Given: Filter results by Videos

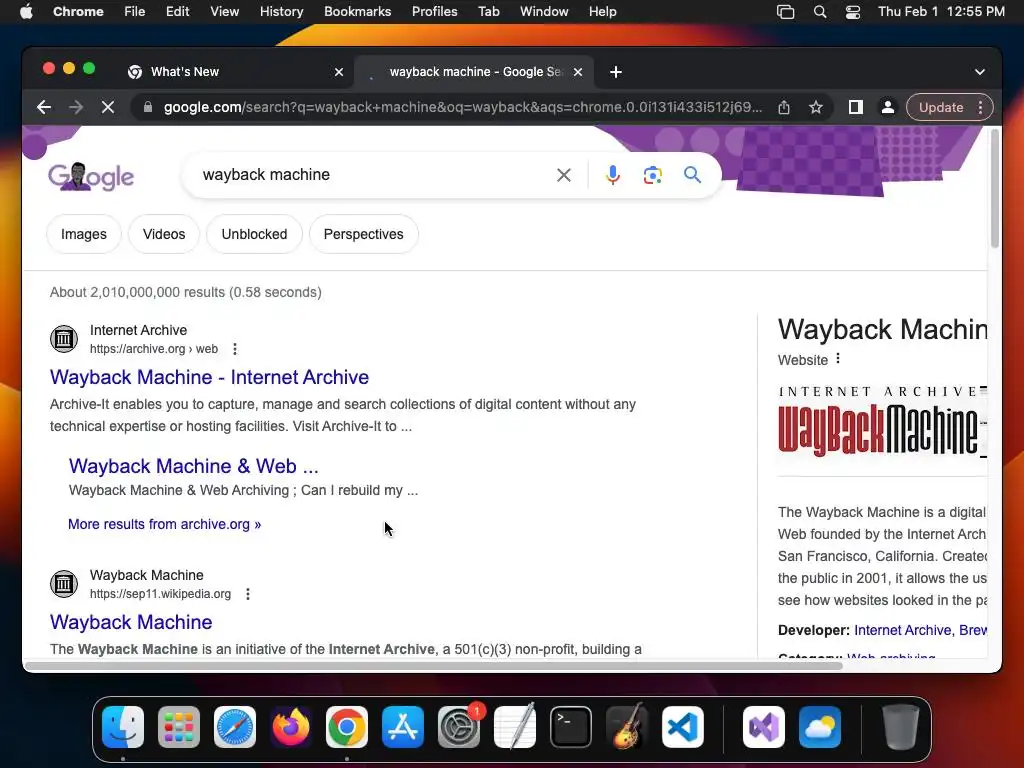Looking at the screenshot, I should [164, 234].
